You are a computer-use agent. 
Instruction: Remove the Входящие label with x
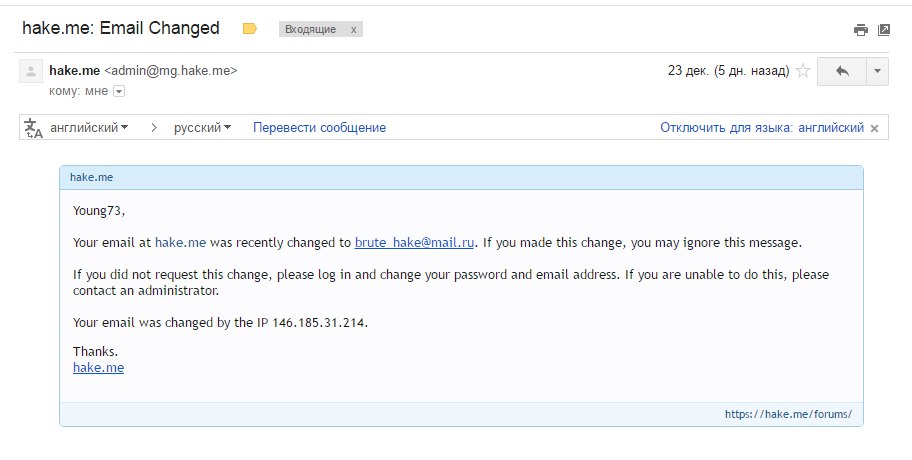(353, 29)
